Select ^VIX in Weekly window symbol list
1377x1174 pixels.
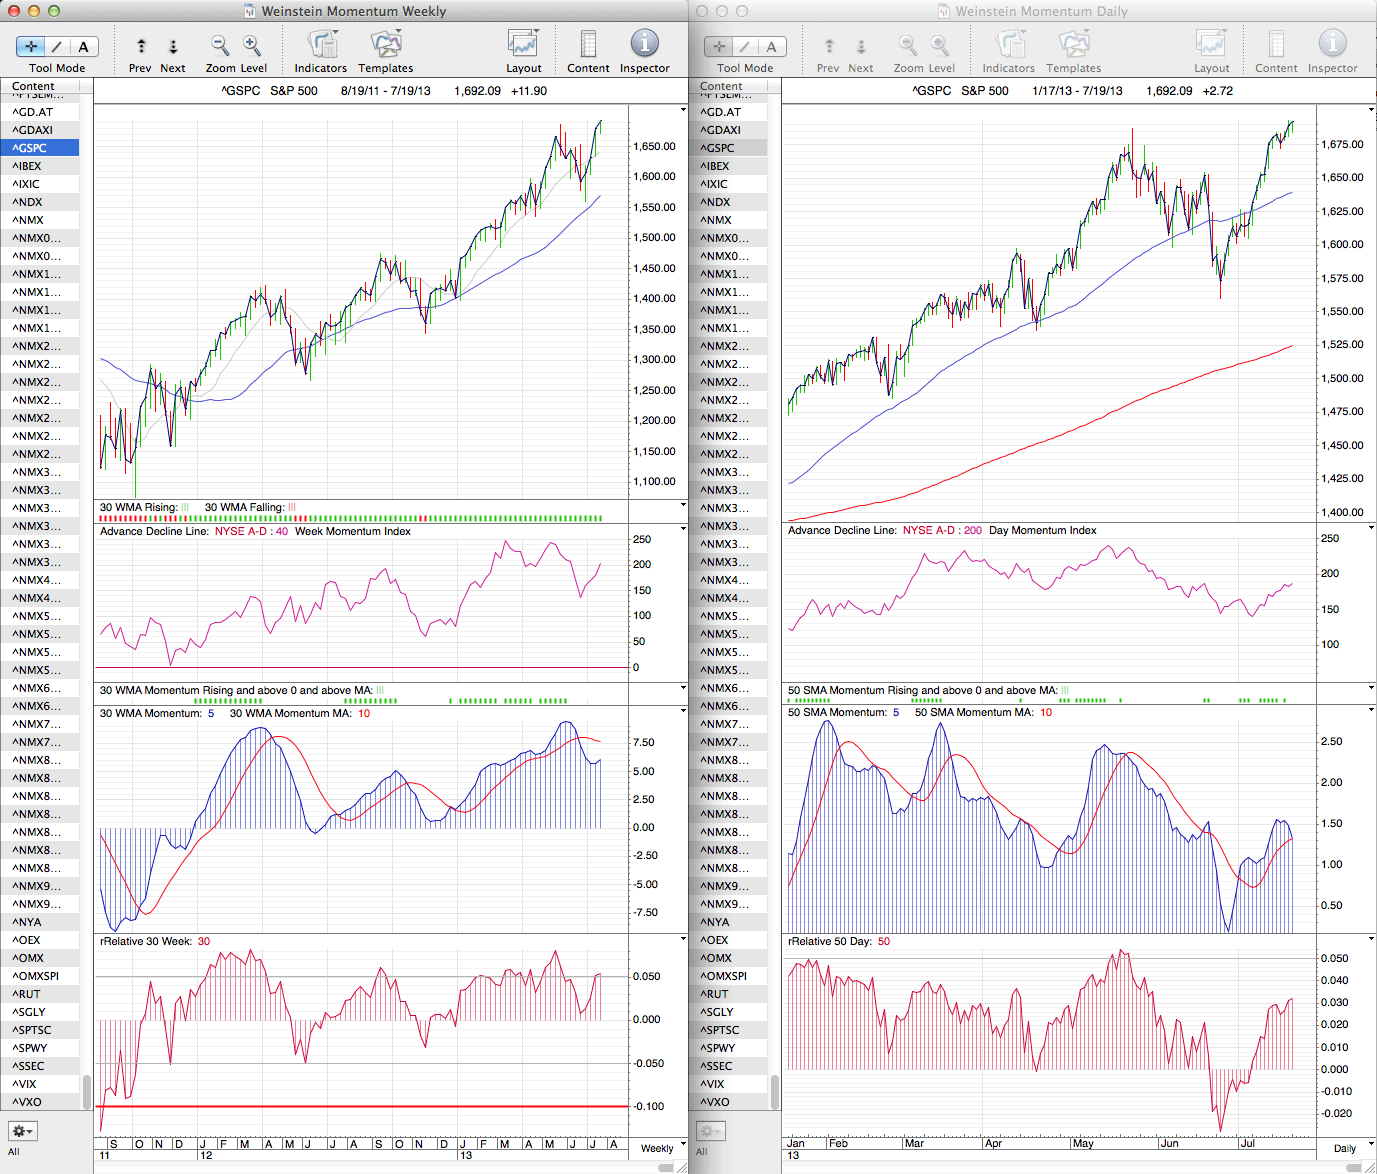pyautogui.click(x=25, y=1084)
